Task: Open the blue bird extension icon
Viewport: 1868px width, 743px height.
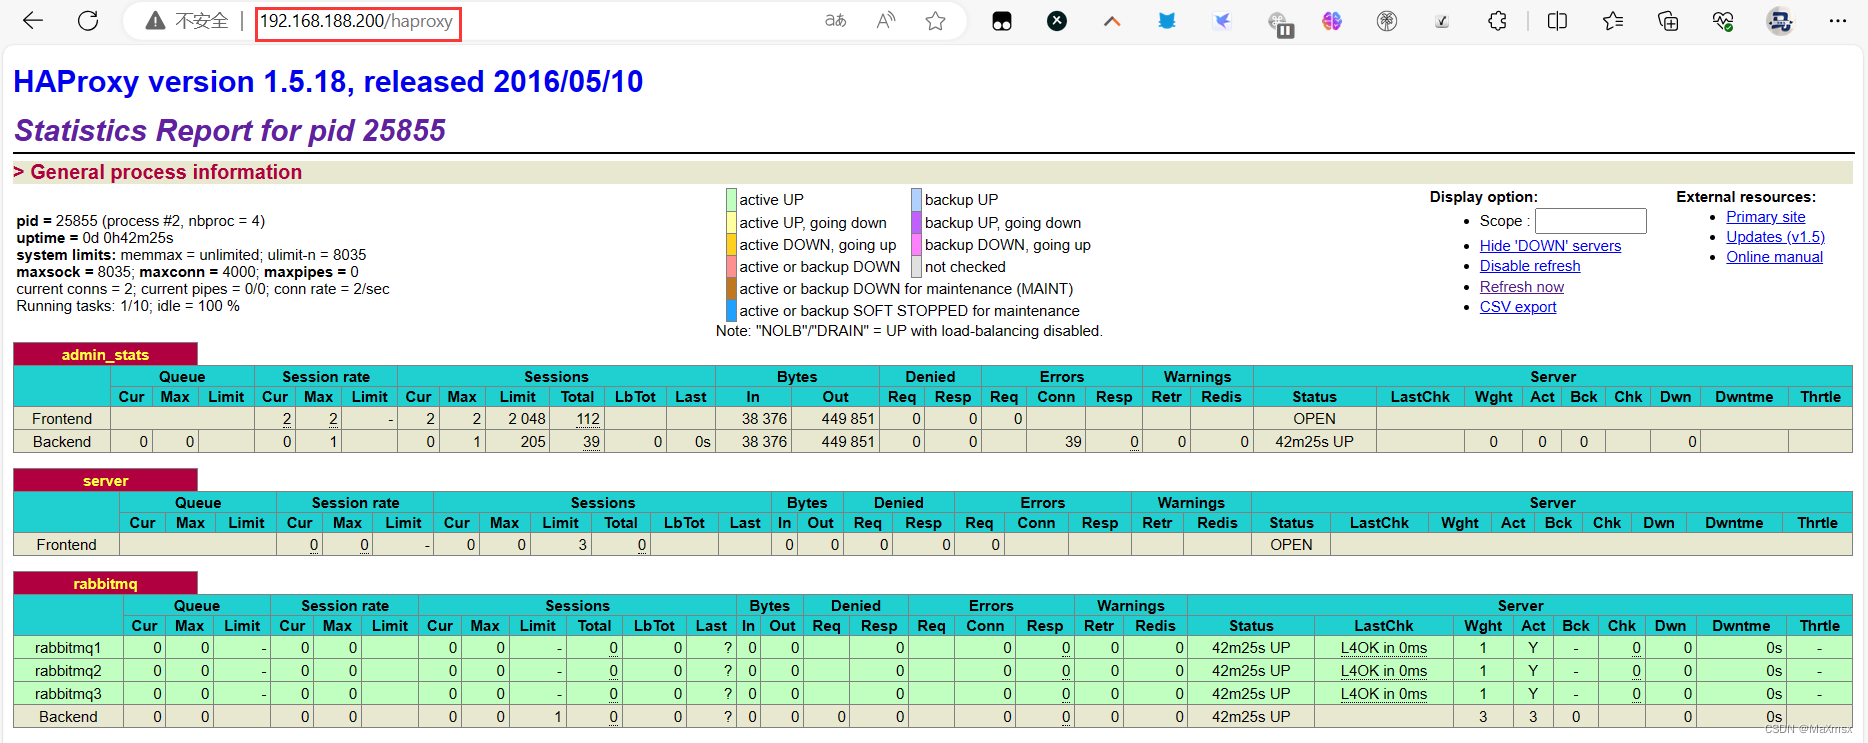Action: [1222, 21]
